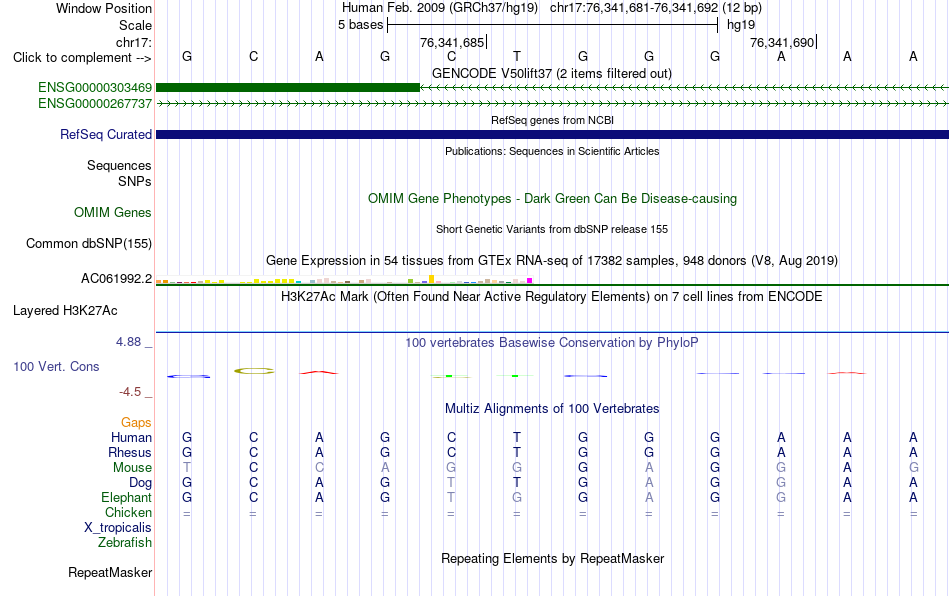Click Gene Expression in 54 tissues title
Screen dimensions: 950x596
click(552, 260)
